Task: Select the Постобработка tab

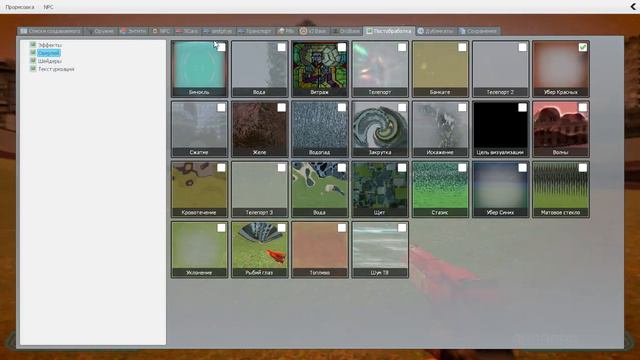Action: pos(389,31)
